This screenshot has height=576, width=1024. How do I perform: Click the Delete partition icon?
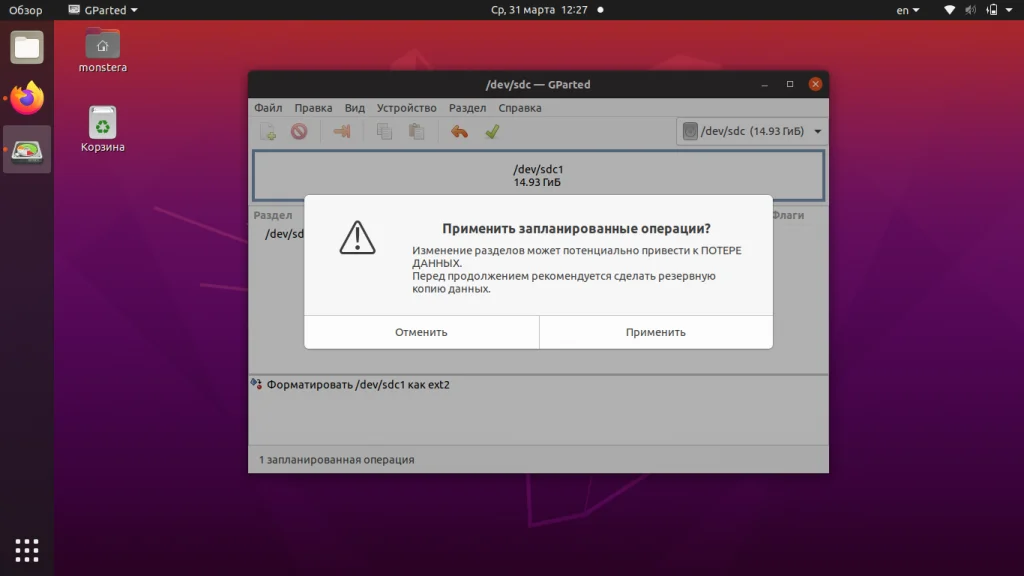(300, 130)
